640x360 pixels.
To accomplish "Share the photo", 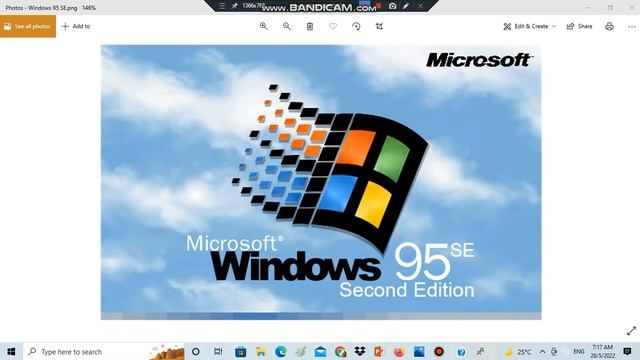I will click(580, 26).
